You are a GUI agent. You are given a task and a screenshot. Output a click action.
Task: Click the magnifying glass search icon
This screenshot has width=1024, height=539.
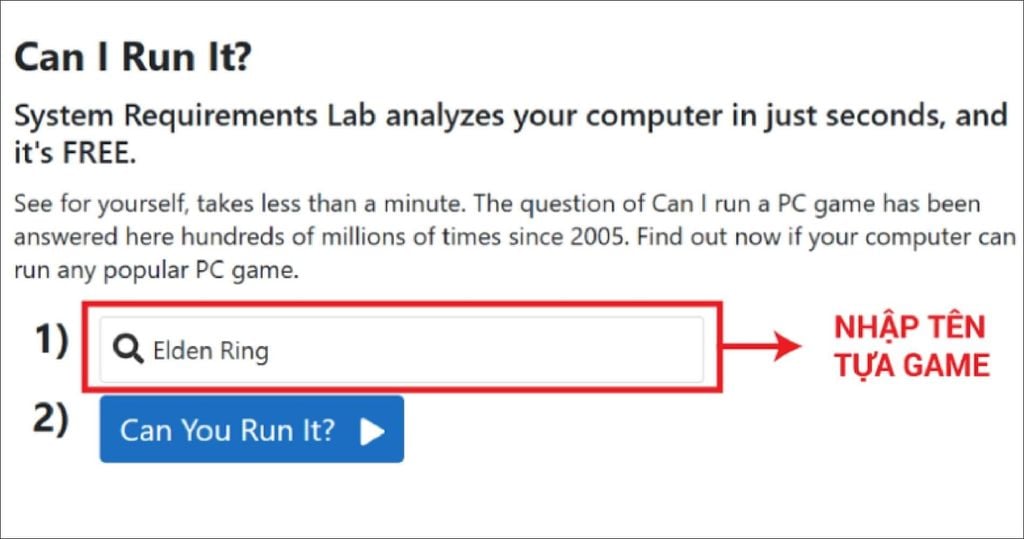[129, 350]
